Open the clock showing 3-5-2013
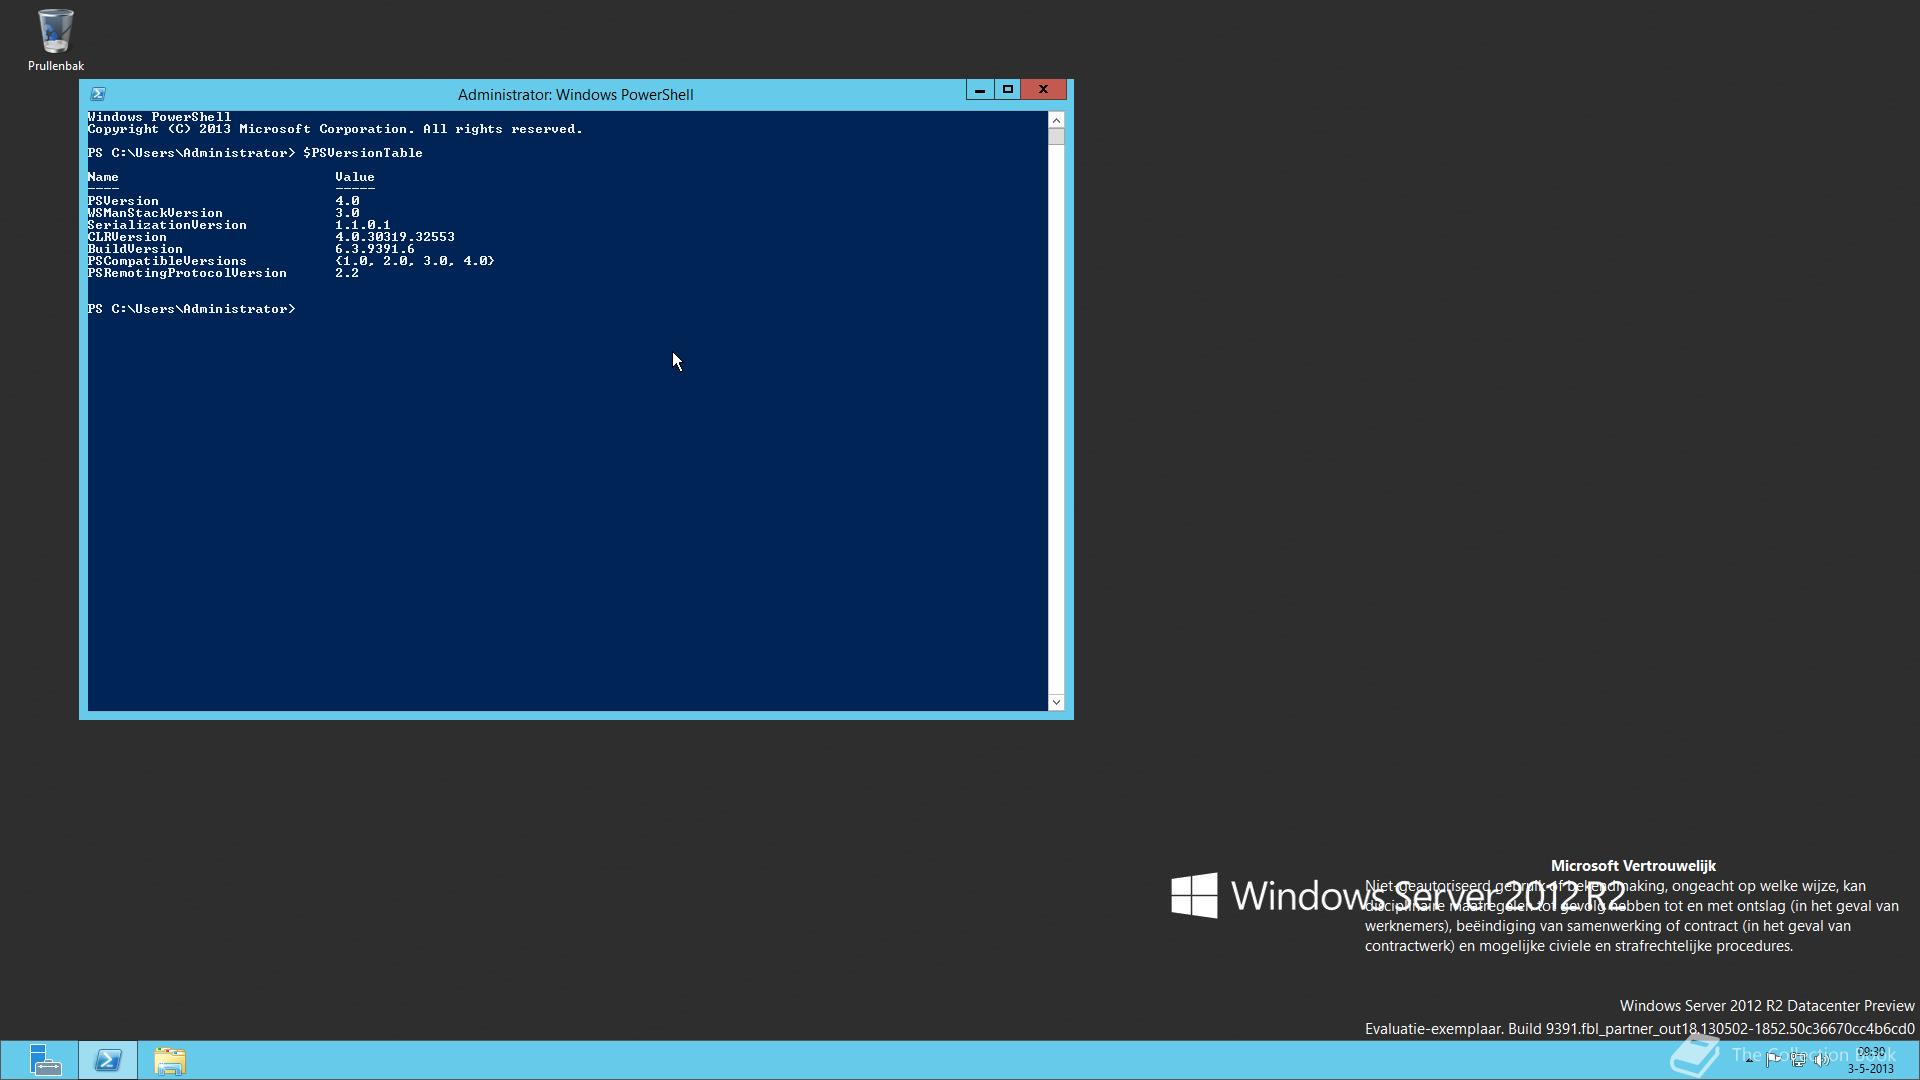 click(1870, 1060)
